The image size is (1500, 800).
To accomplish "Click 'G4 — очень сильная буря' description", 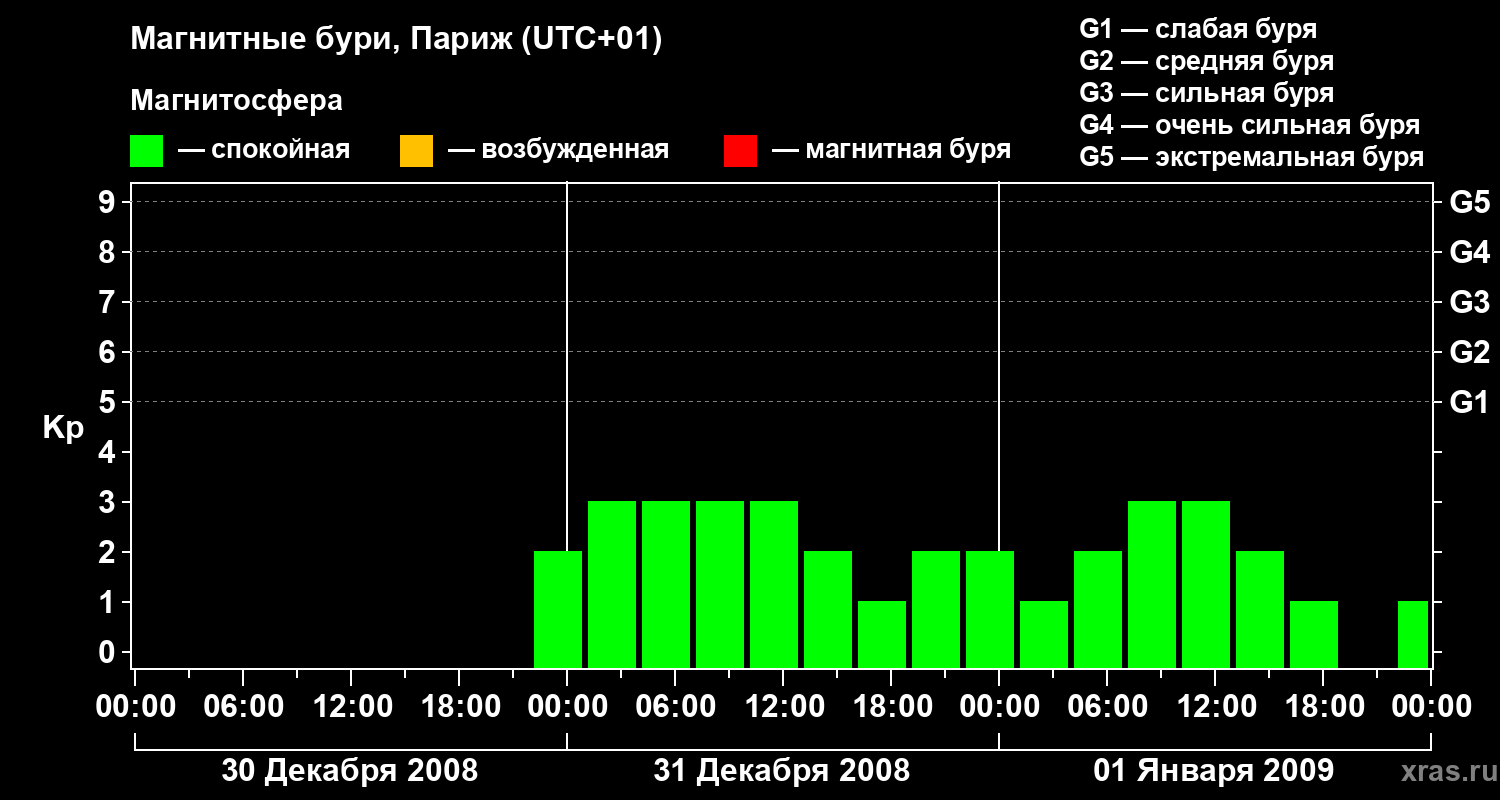I will click(1249, 125).
